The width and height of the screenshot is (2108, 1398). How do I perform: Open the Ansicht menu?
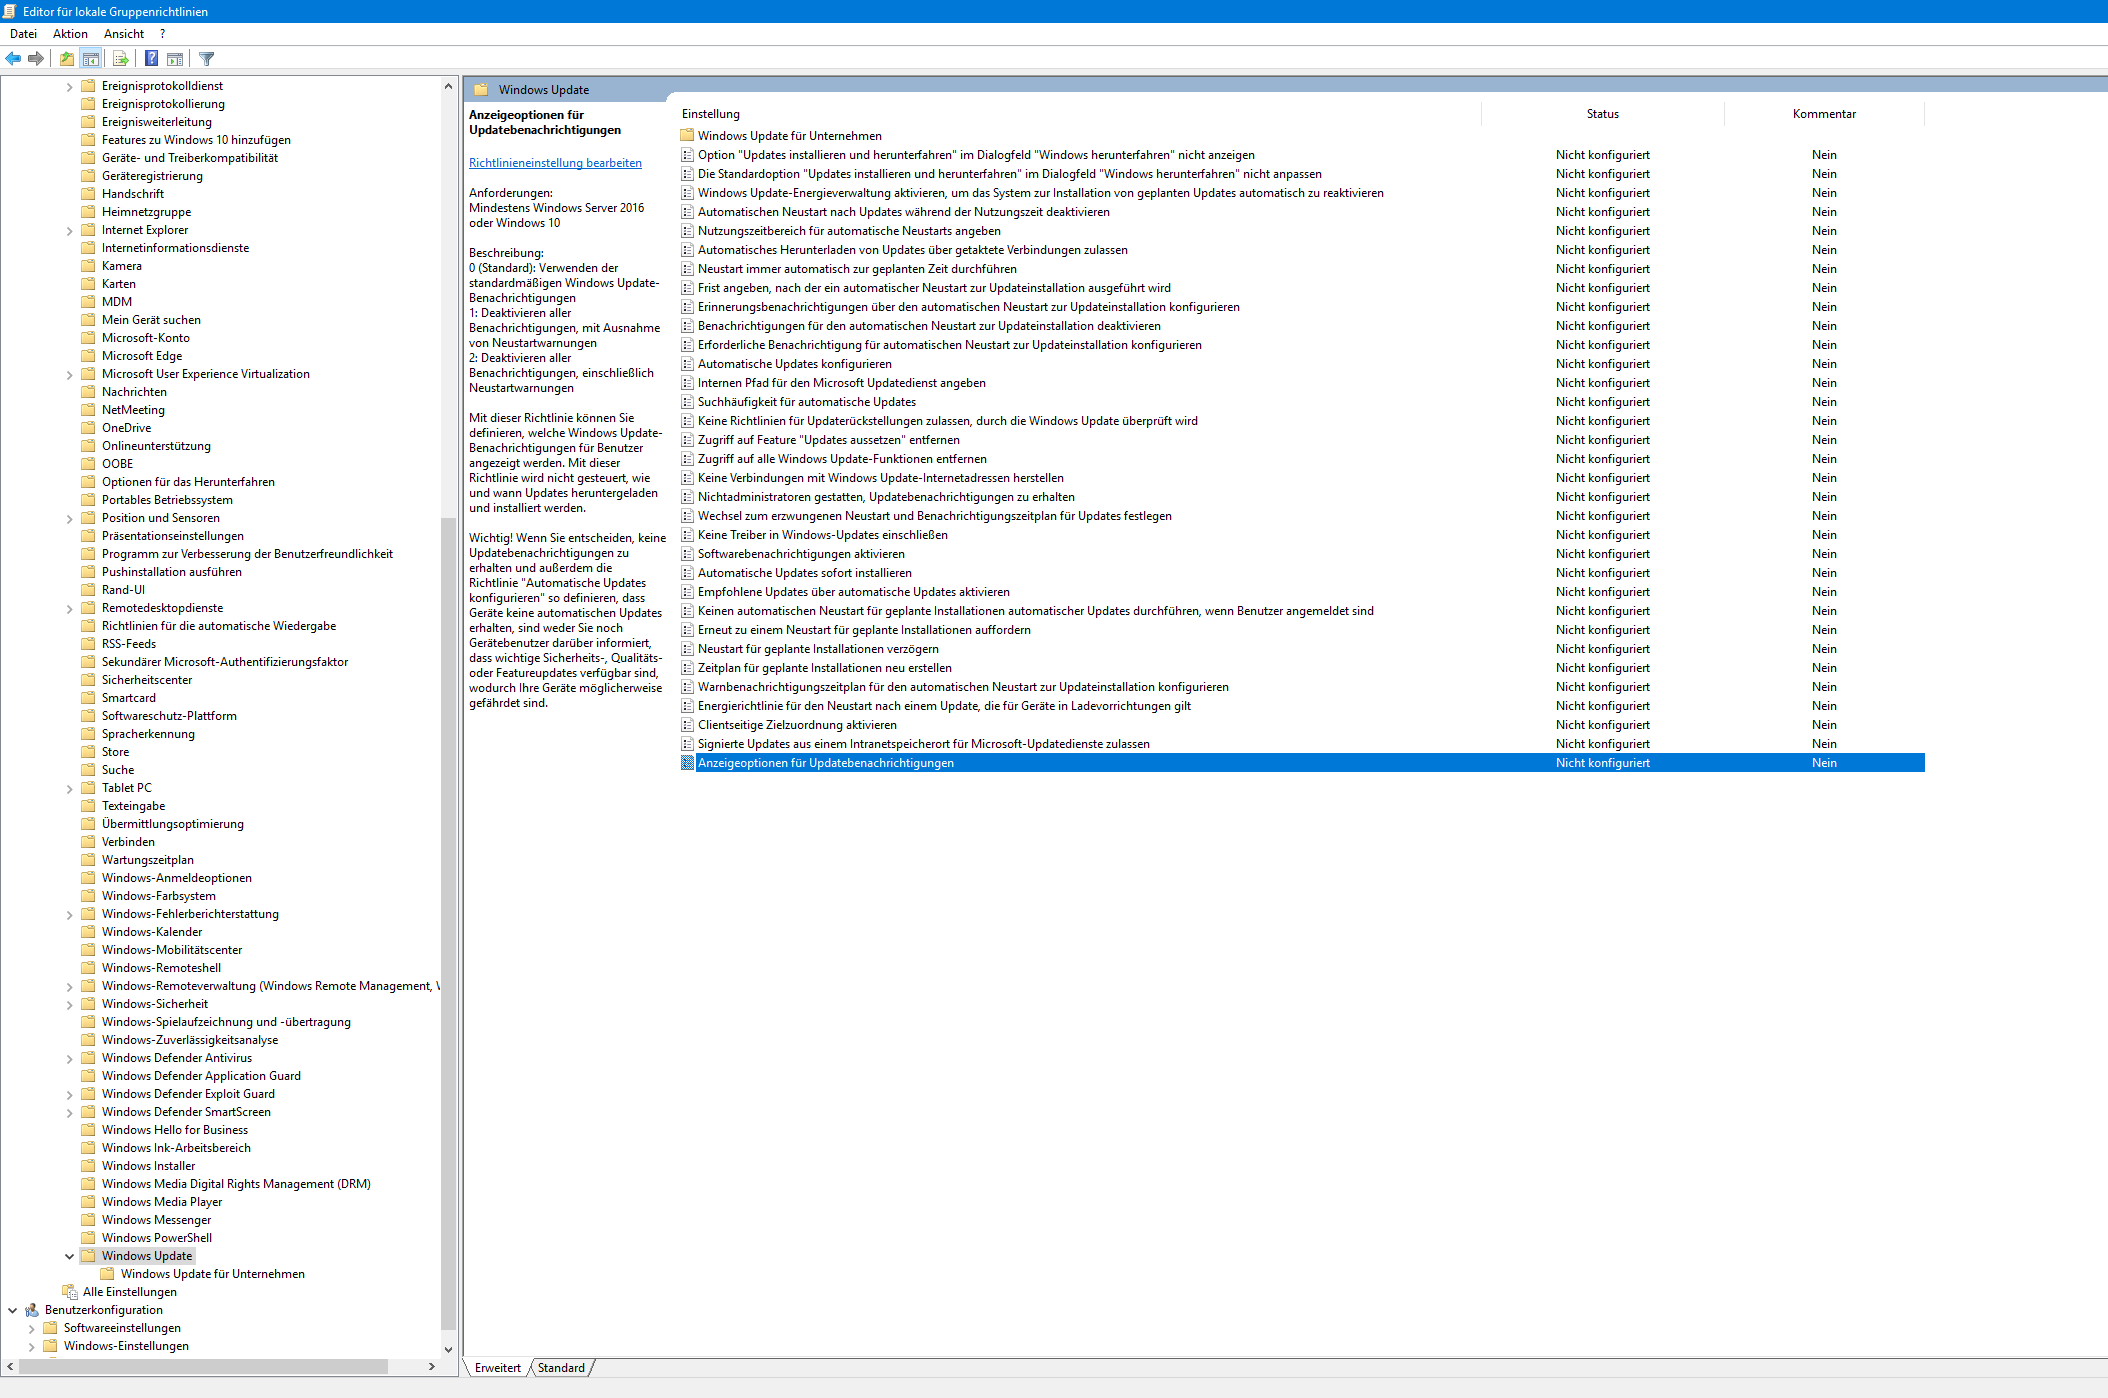tap(124, 34)
